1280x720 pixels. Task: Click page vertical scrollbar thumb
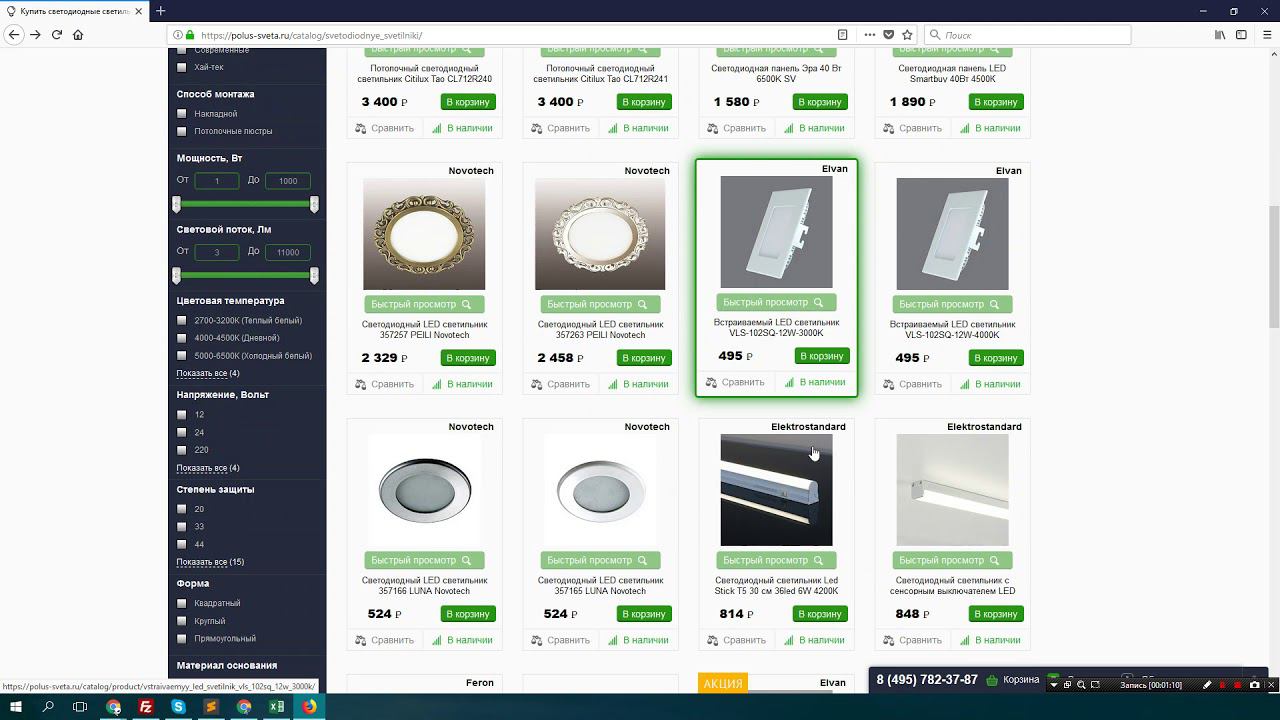tap(1273, 265)
